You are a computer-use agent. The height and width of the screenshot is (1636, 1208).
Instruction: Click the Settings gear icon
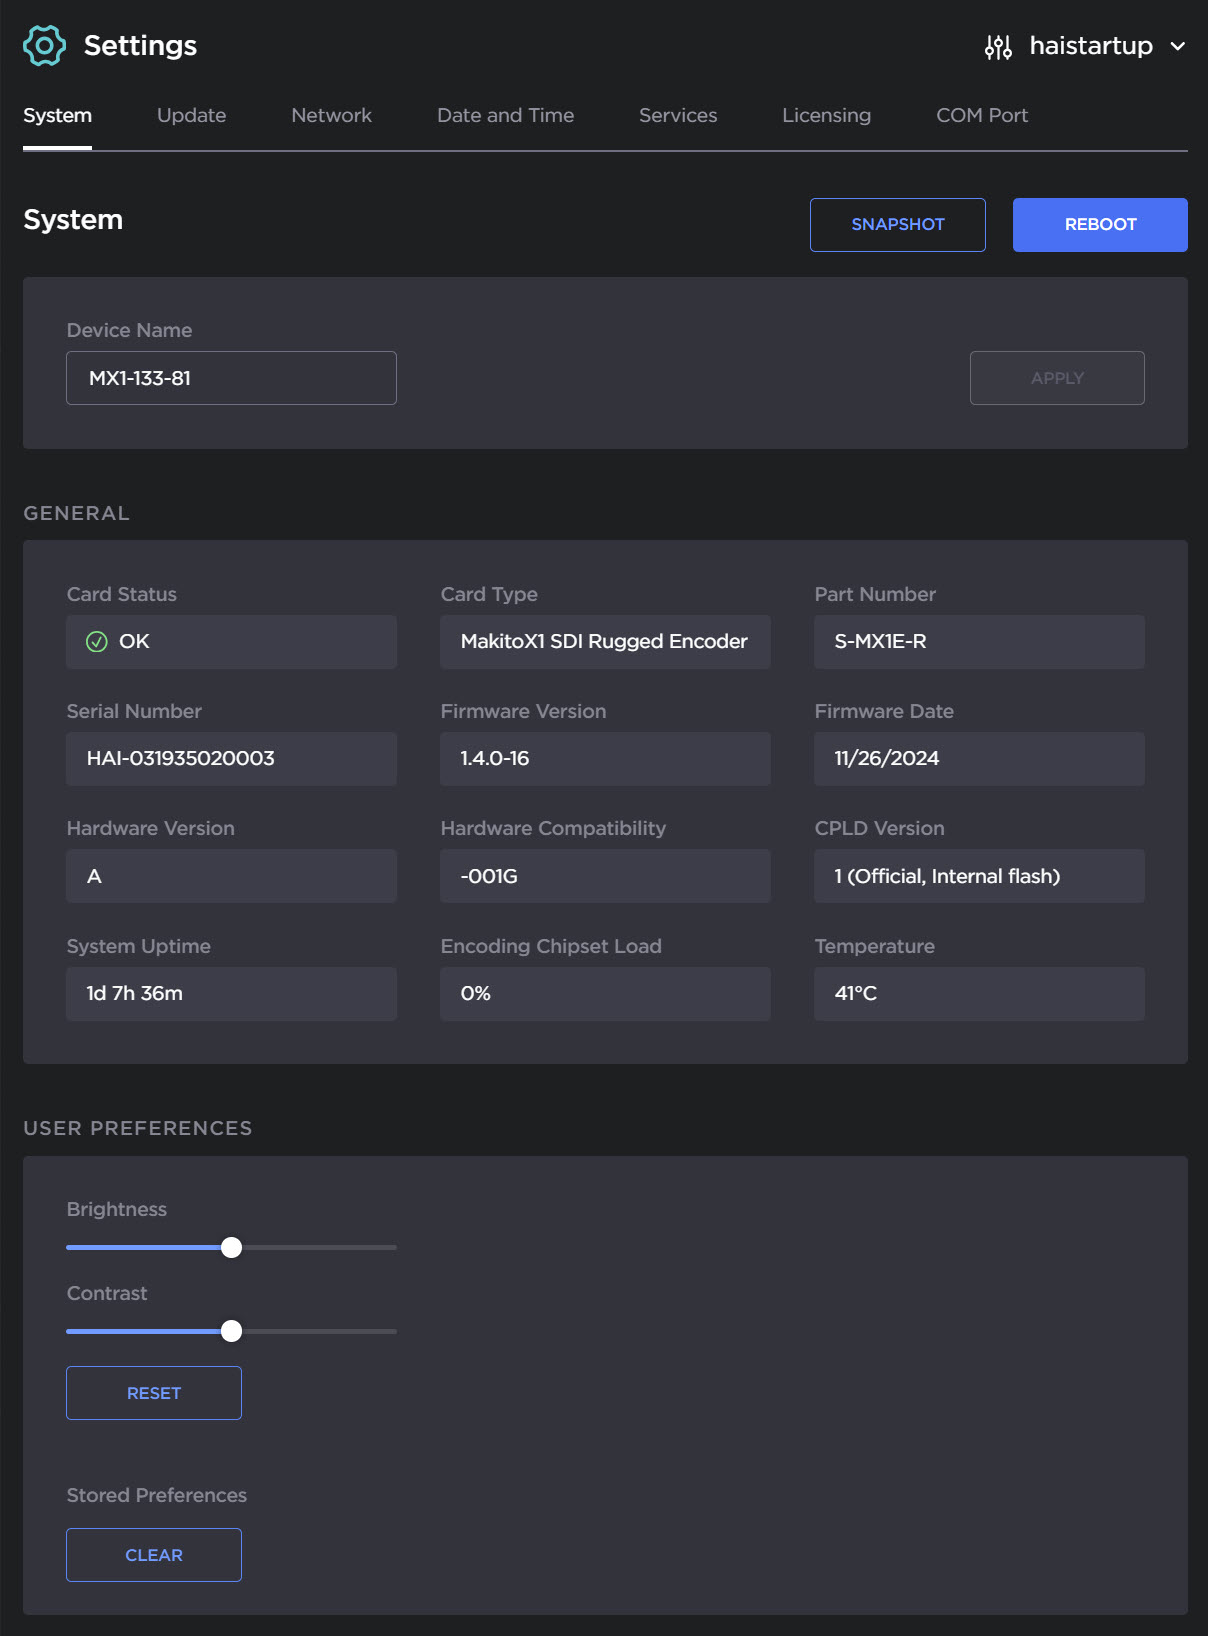pos(44,46)
